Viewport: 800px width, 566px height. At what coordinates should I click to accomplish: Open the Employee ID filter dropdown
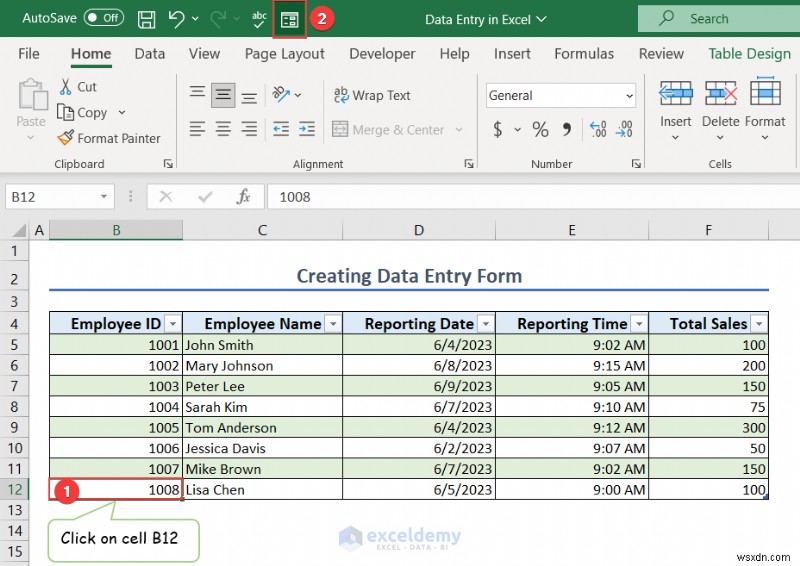pyautogui.click(x=173, y=324)
